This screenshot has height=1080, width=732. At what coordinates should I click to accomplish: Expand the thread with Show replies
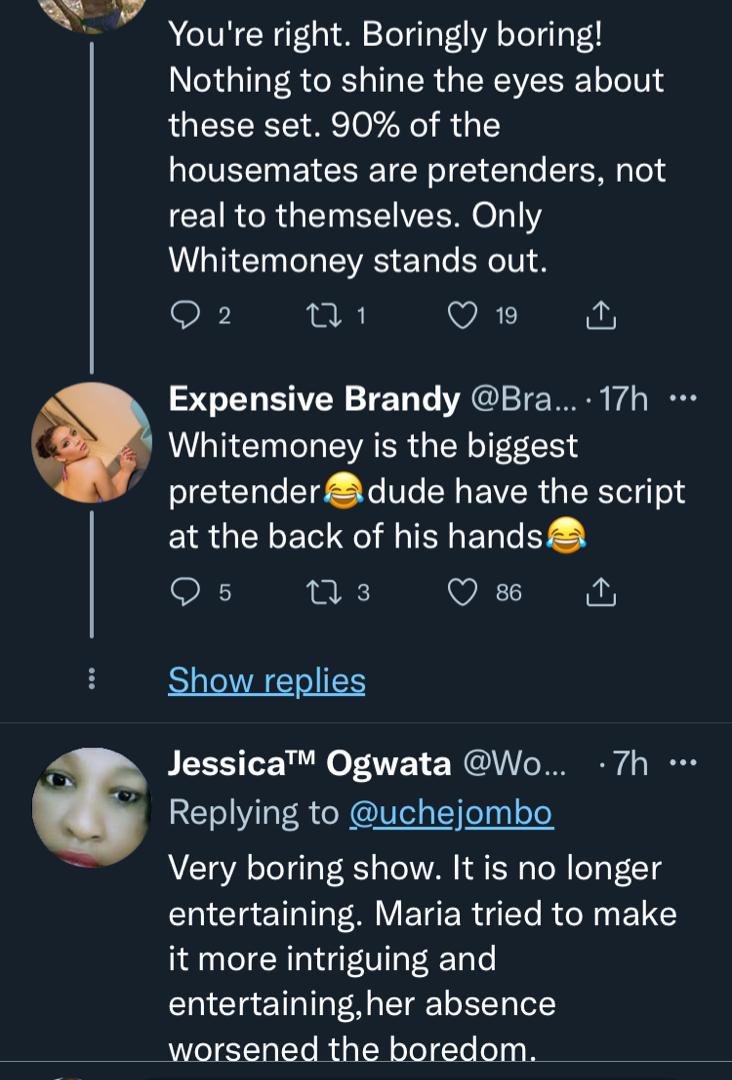pos(266,680)
